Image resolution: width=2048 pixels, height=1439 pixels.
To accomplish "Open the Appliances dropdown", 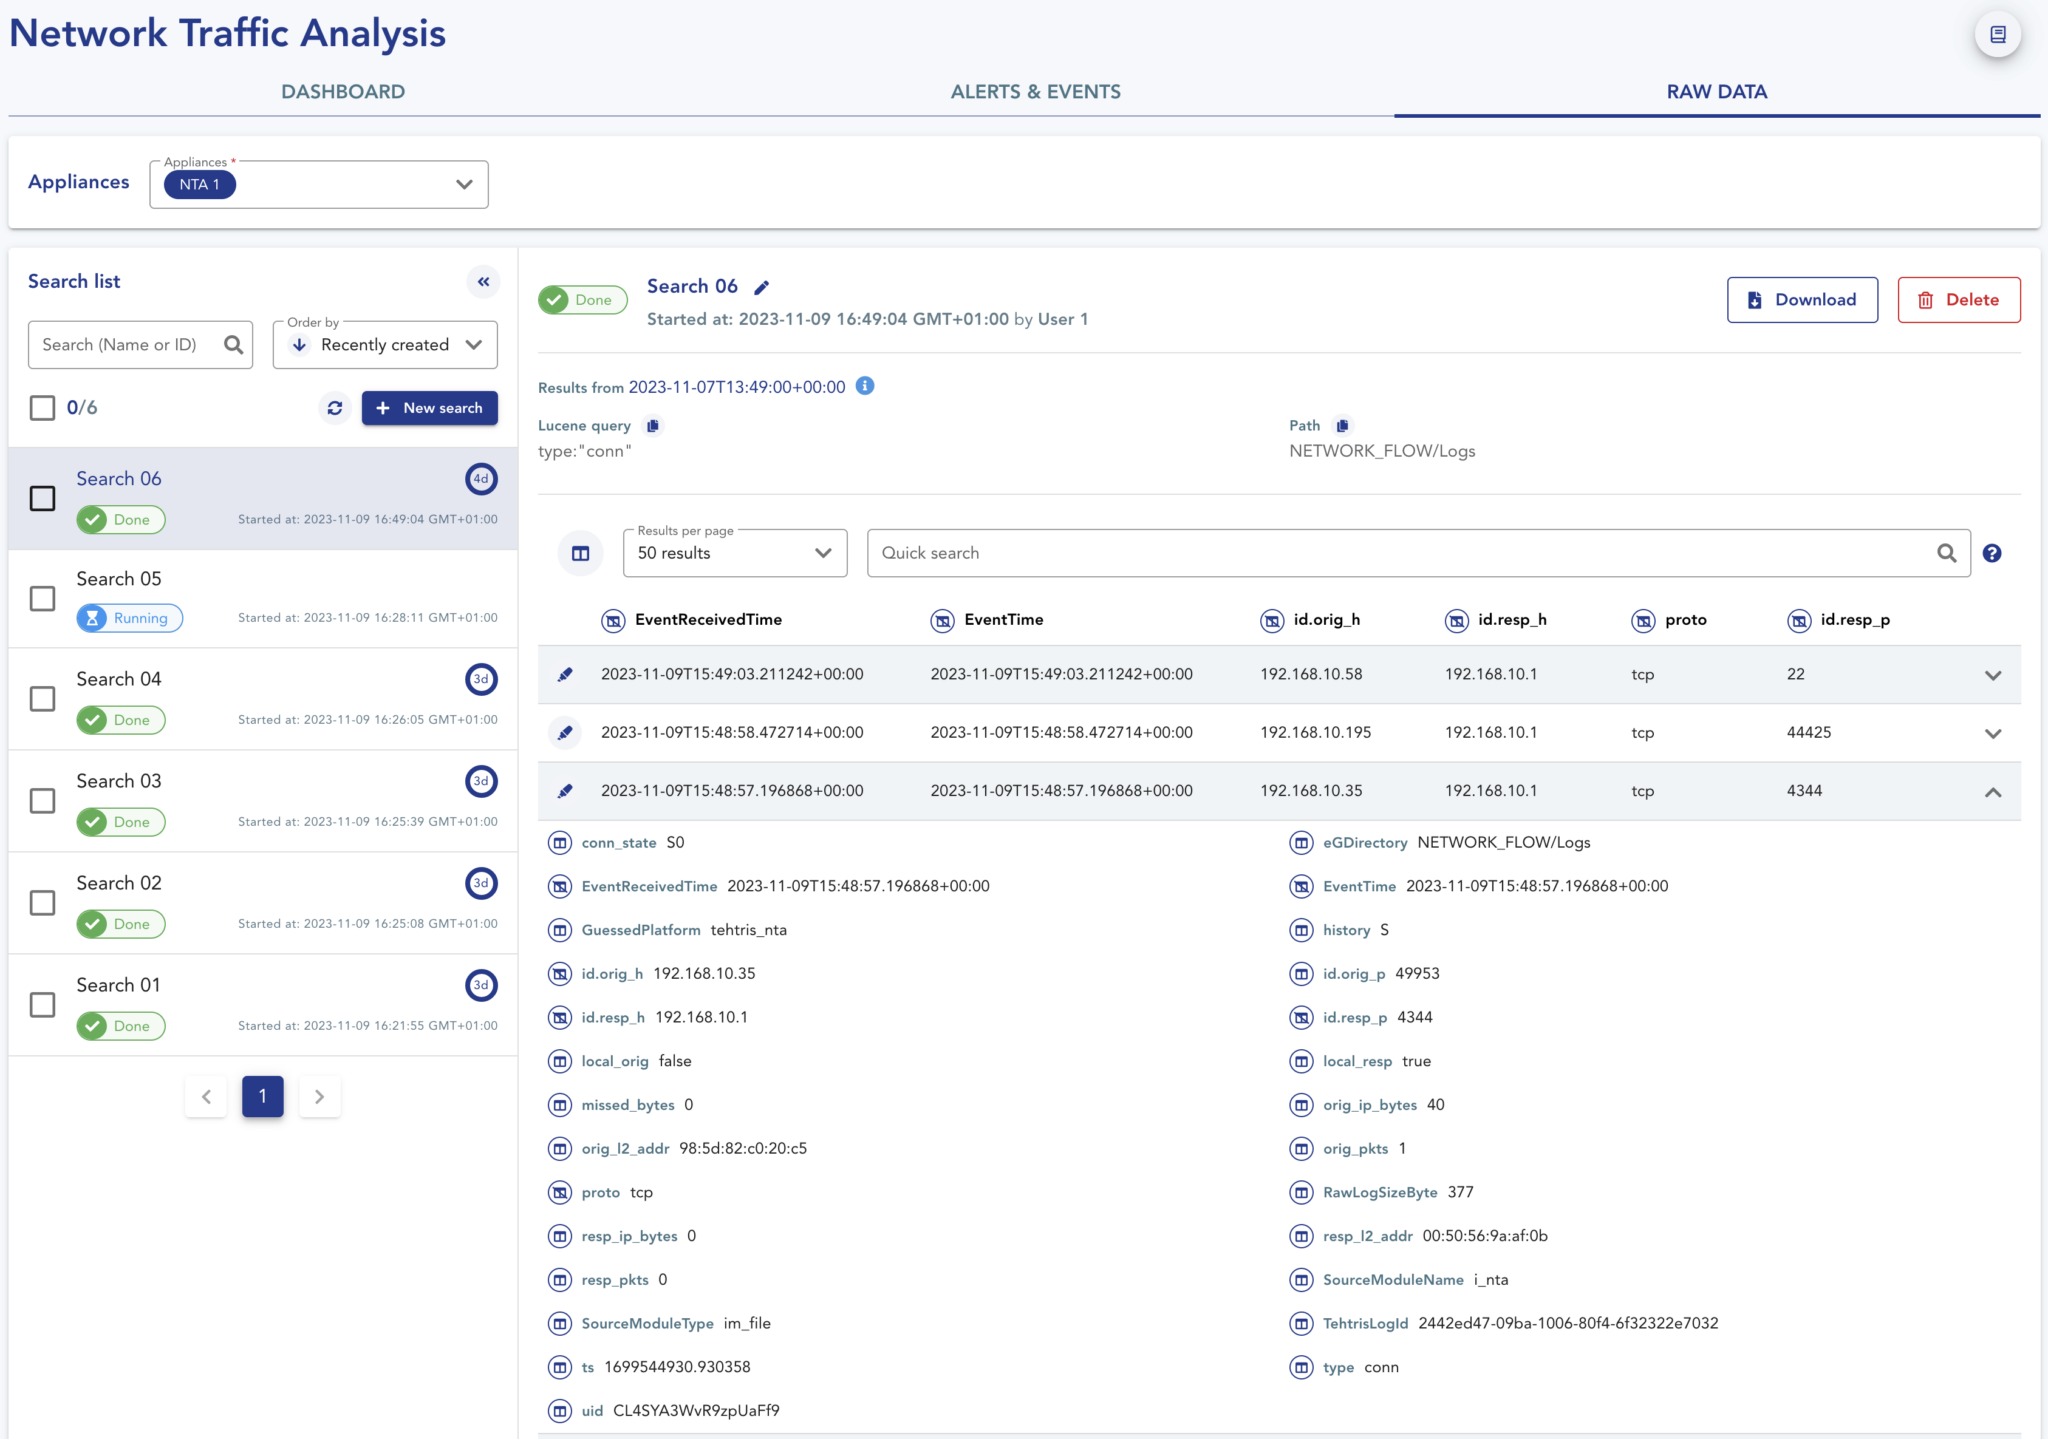I will point(463,184).
